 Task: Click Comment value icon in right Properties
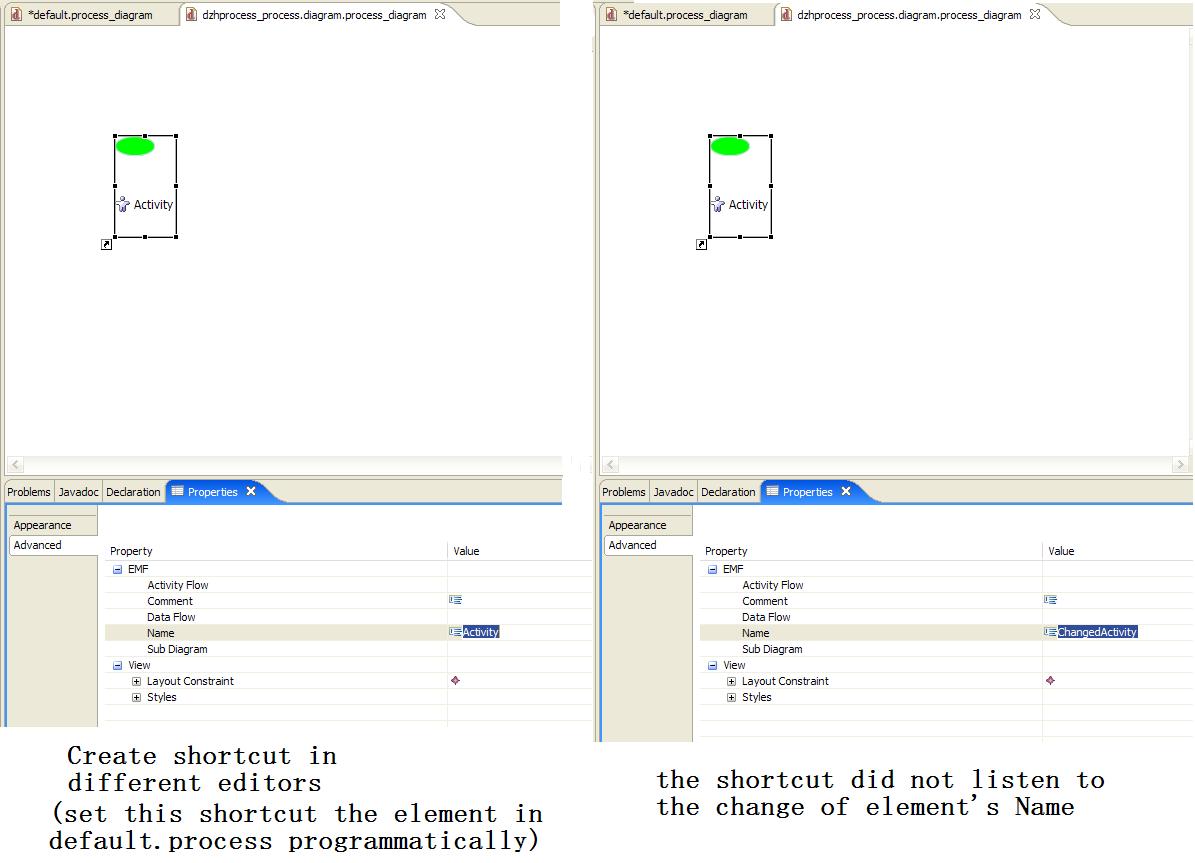(1051, 600)
